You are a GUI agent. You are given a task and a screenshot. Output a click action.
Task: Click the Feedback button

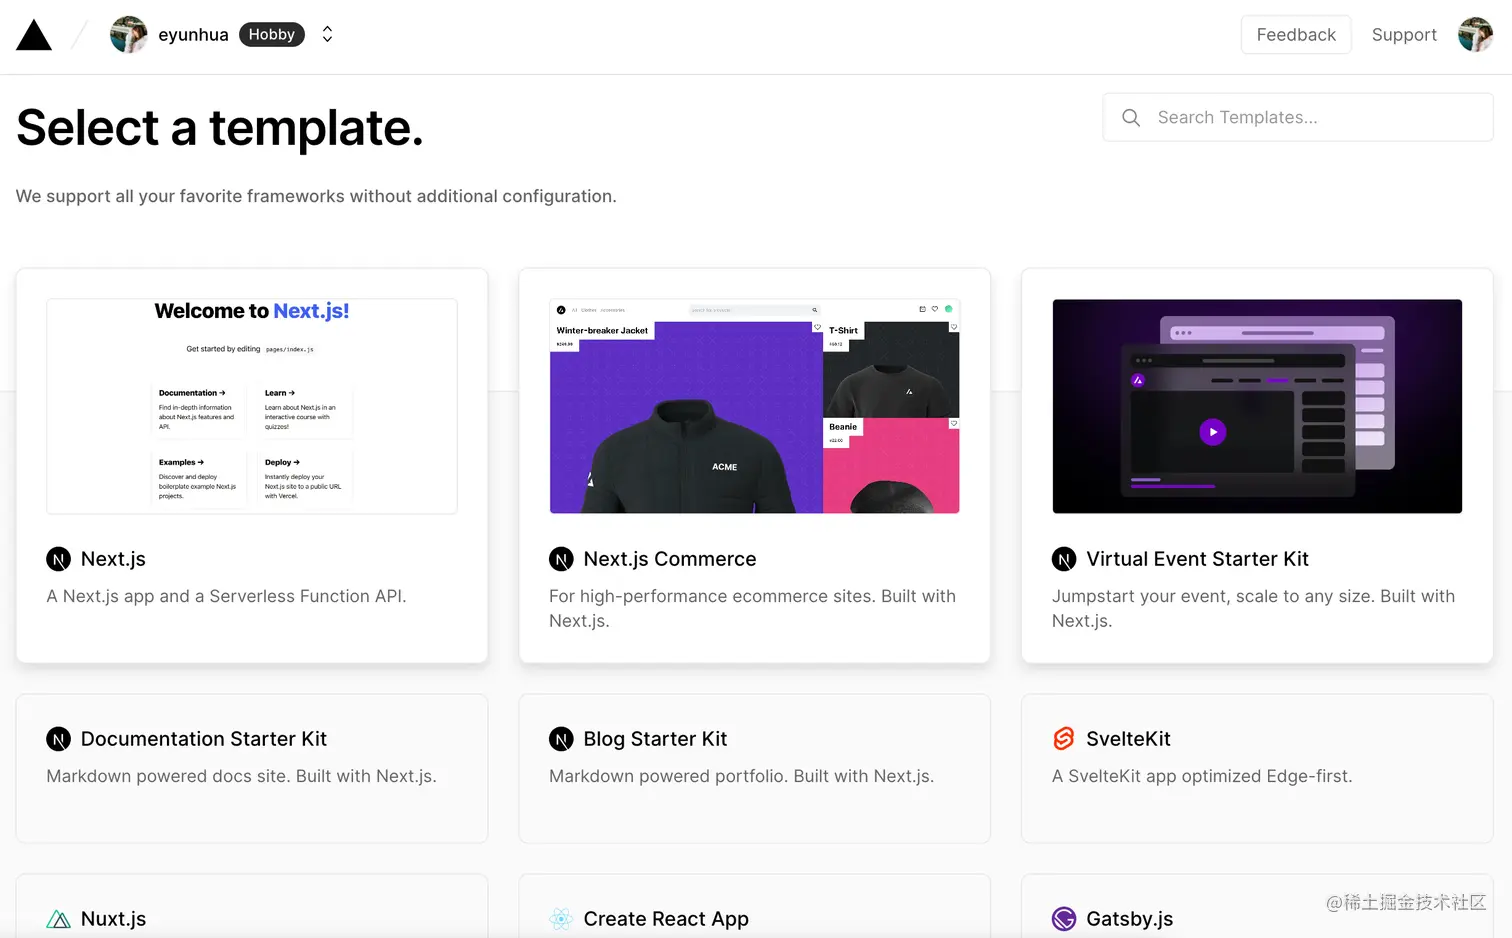(x=1296, y=34)
